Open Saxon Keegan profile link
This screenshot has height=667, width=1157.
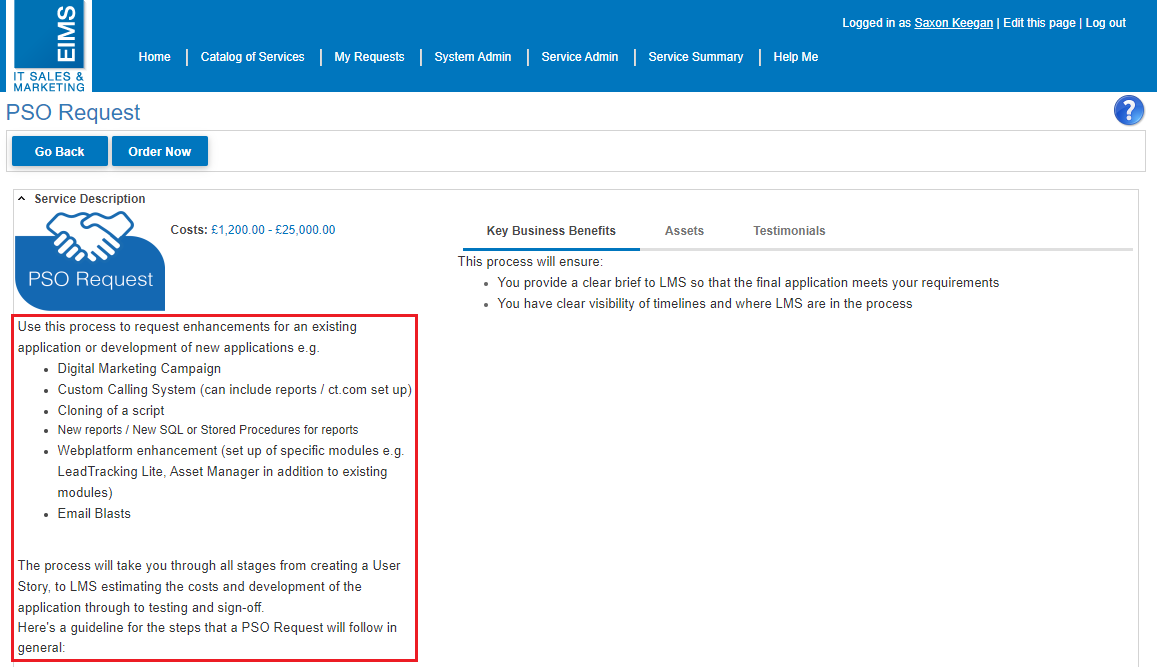point(953,23)
